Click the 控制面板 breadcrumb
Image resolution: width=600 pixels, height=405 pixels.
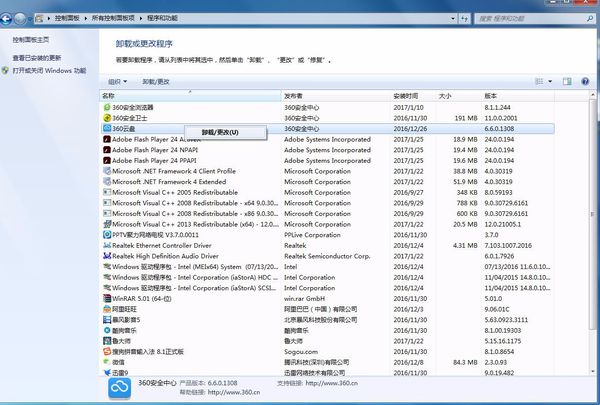click(x=67, y=18)
